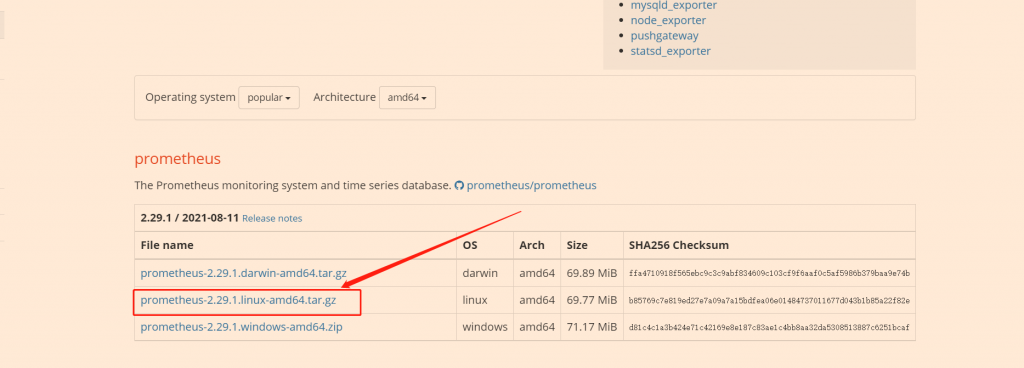Select the linux SHA256 checksum text
The width and height of the screenshot is (1024, 368).
(x=769, y=301)
